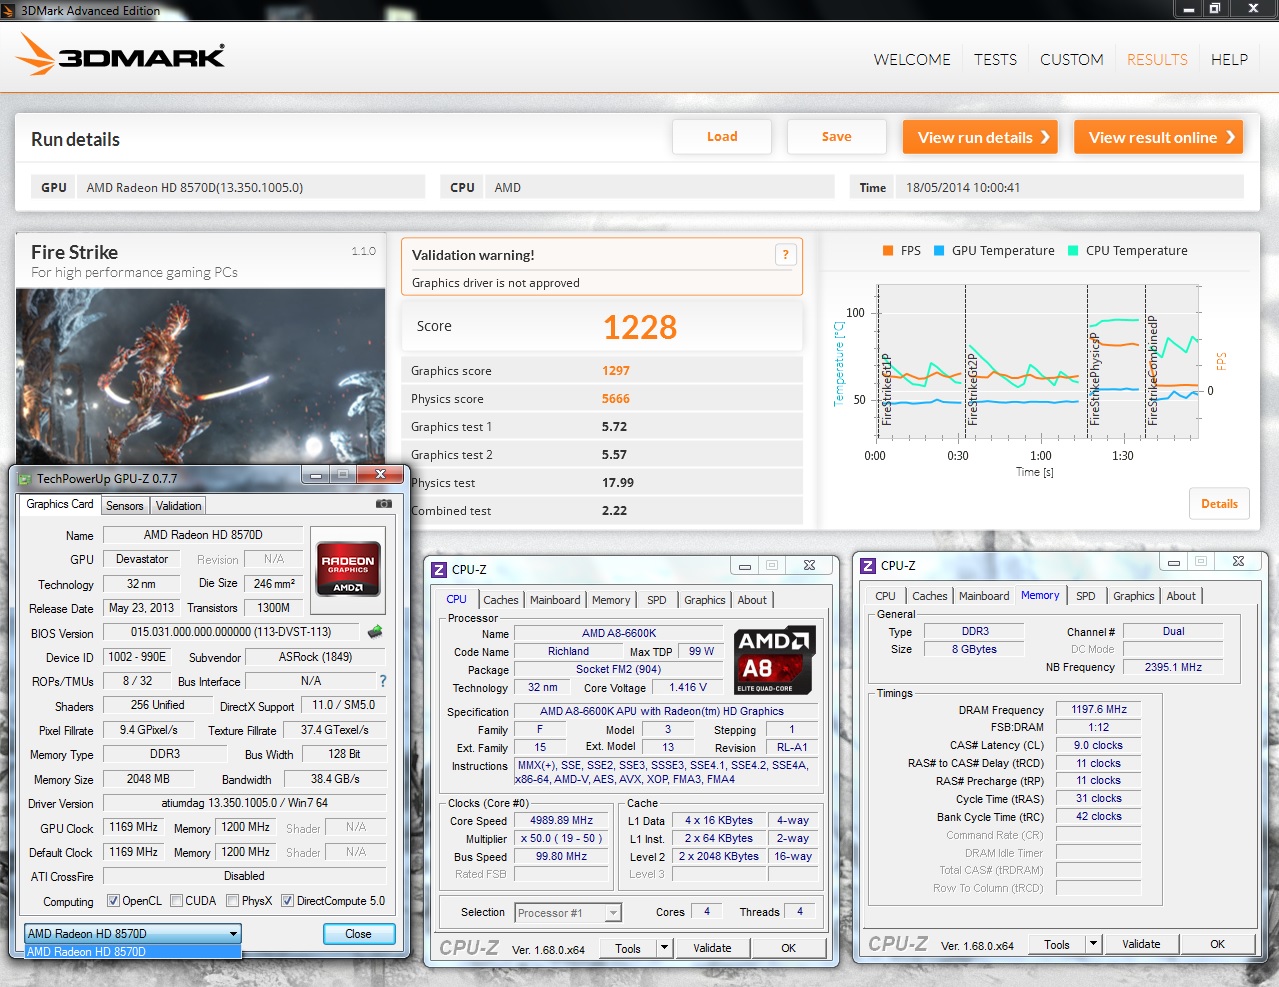Viewport: 1279px width, 987px height.
Task: Toggle the DirectCompute 5.0 checkbox
Action: click(x=287, y=901)
